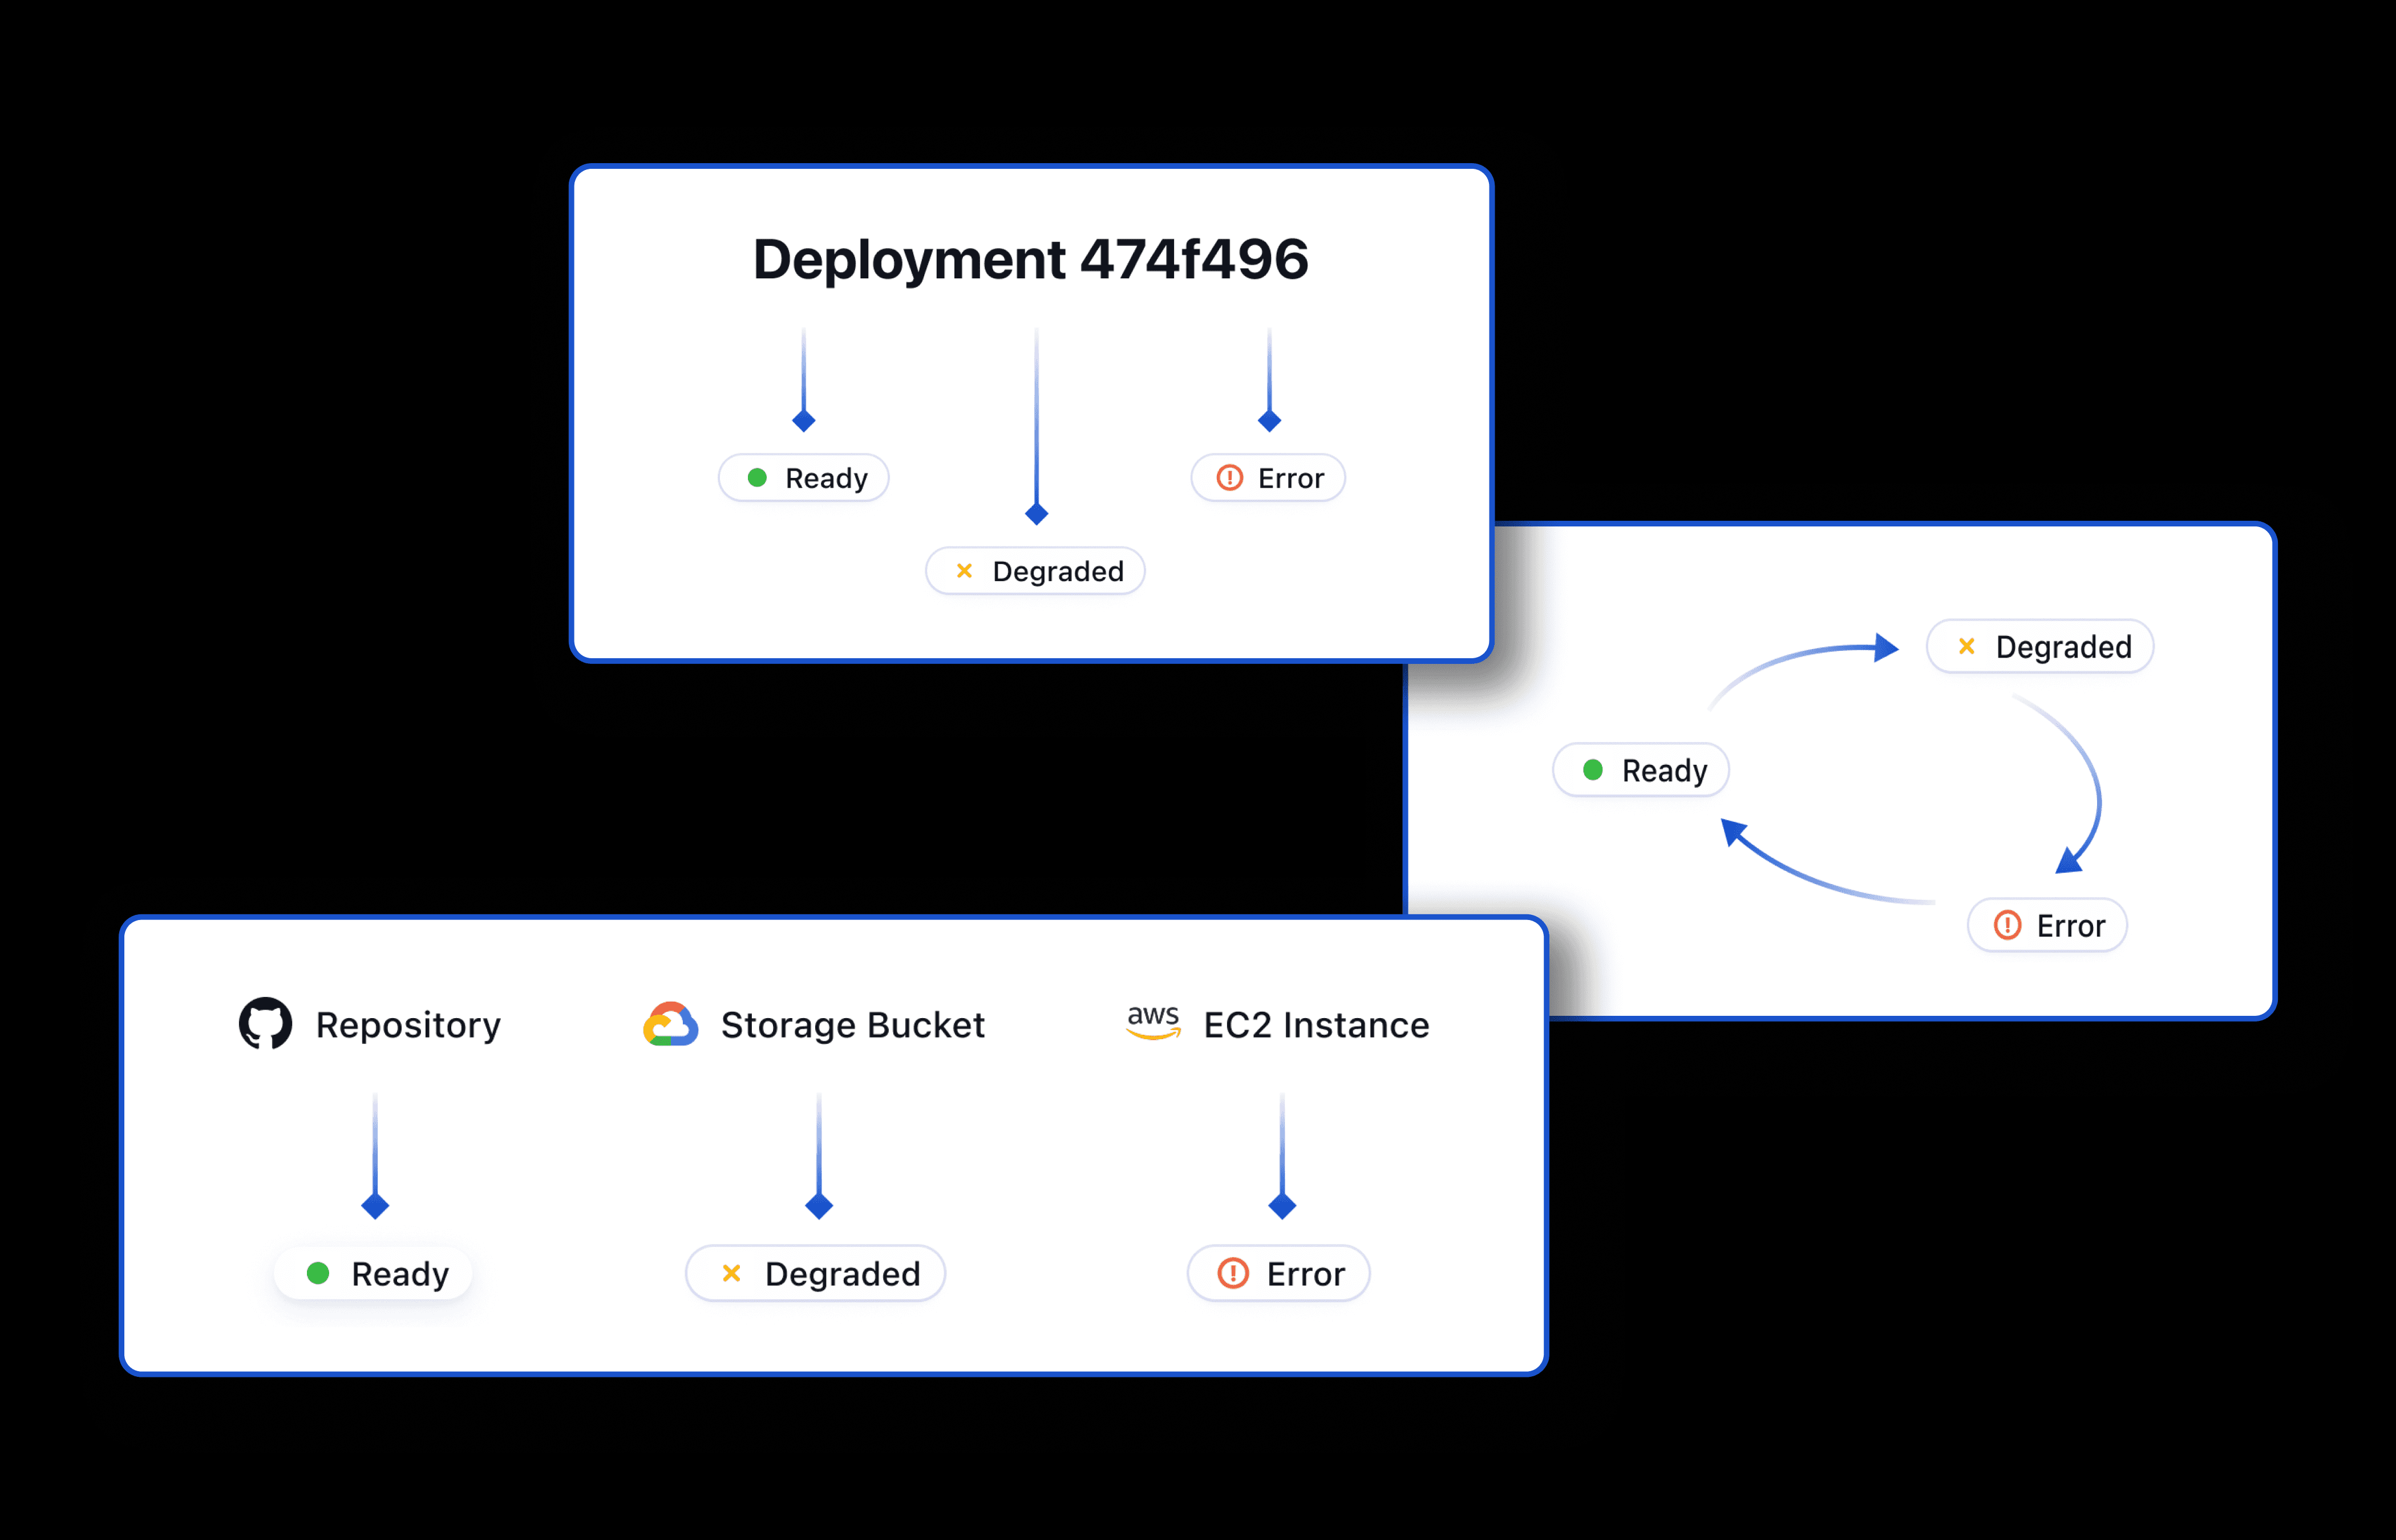Screen dimensions: 2396x1540
Task: Click the red alert icon in the cycle Error badge
Action: [x=2007, y=925]
